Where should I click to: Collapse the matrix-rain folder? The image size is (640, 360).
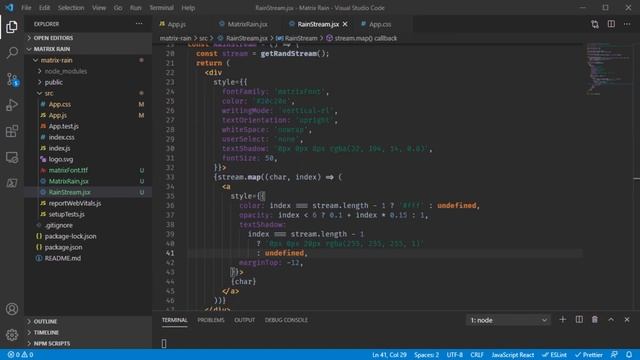click(x=88, y=60)
